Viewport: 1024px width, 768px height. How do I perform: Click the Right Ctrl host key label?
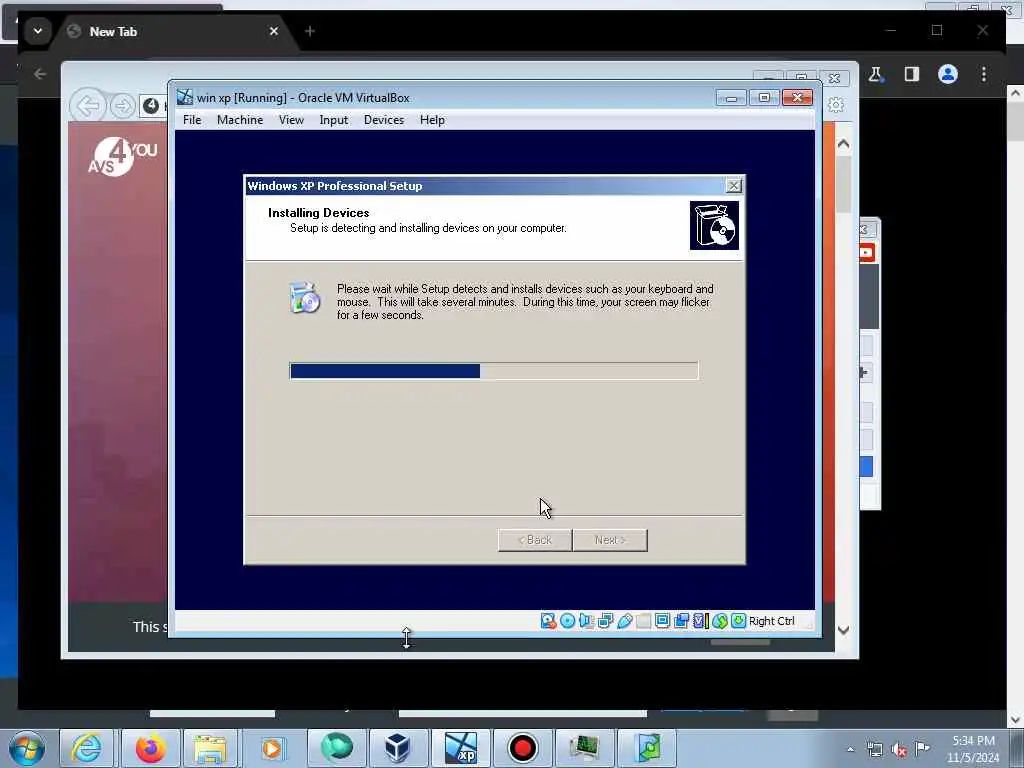(771, 621)
